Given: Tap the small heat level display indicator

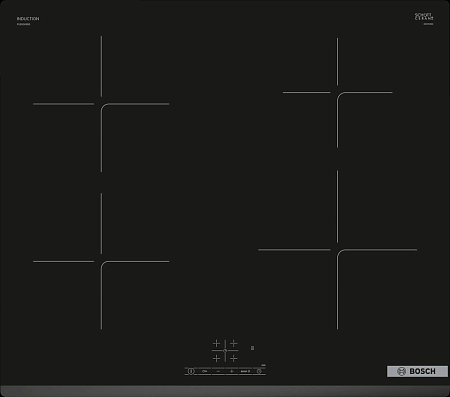Looking at the screenshot, I should point(252,348).
